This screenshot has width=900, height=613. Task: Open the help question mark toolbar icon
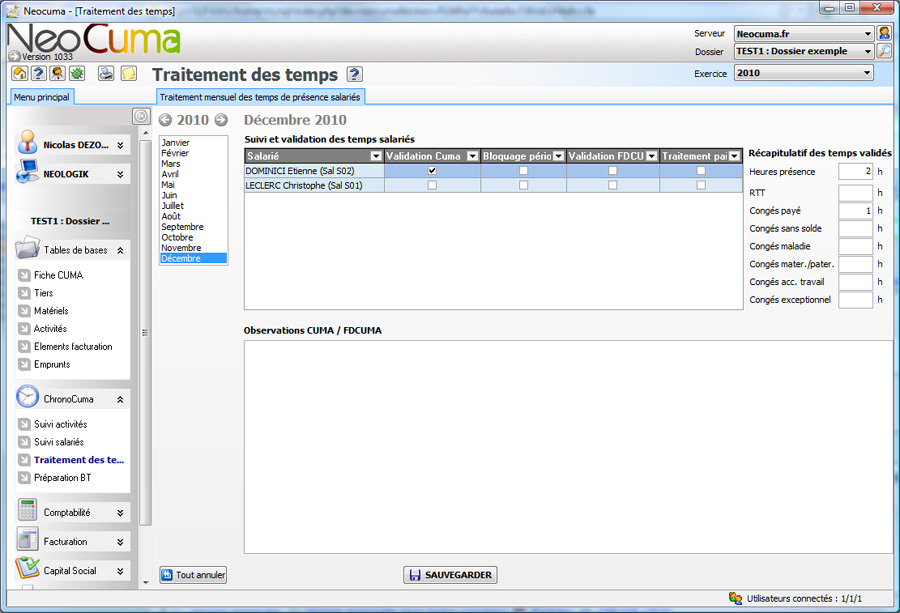click(38, 73)
